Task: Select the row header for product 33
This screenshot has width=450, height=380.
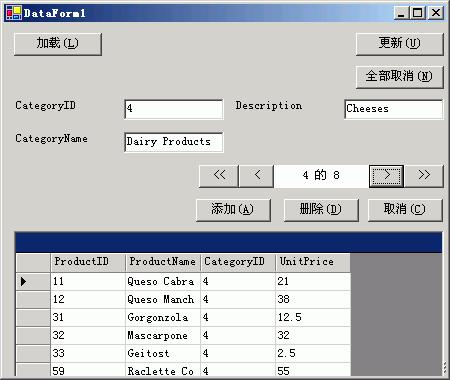Action: pos(33,354)
